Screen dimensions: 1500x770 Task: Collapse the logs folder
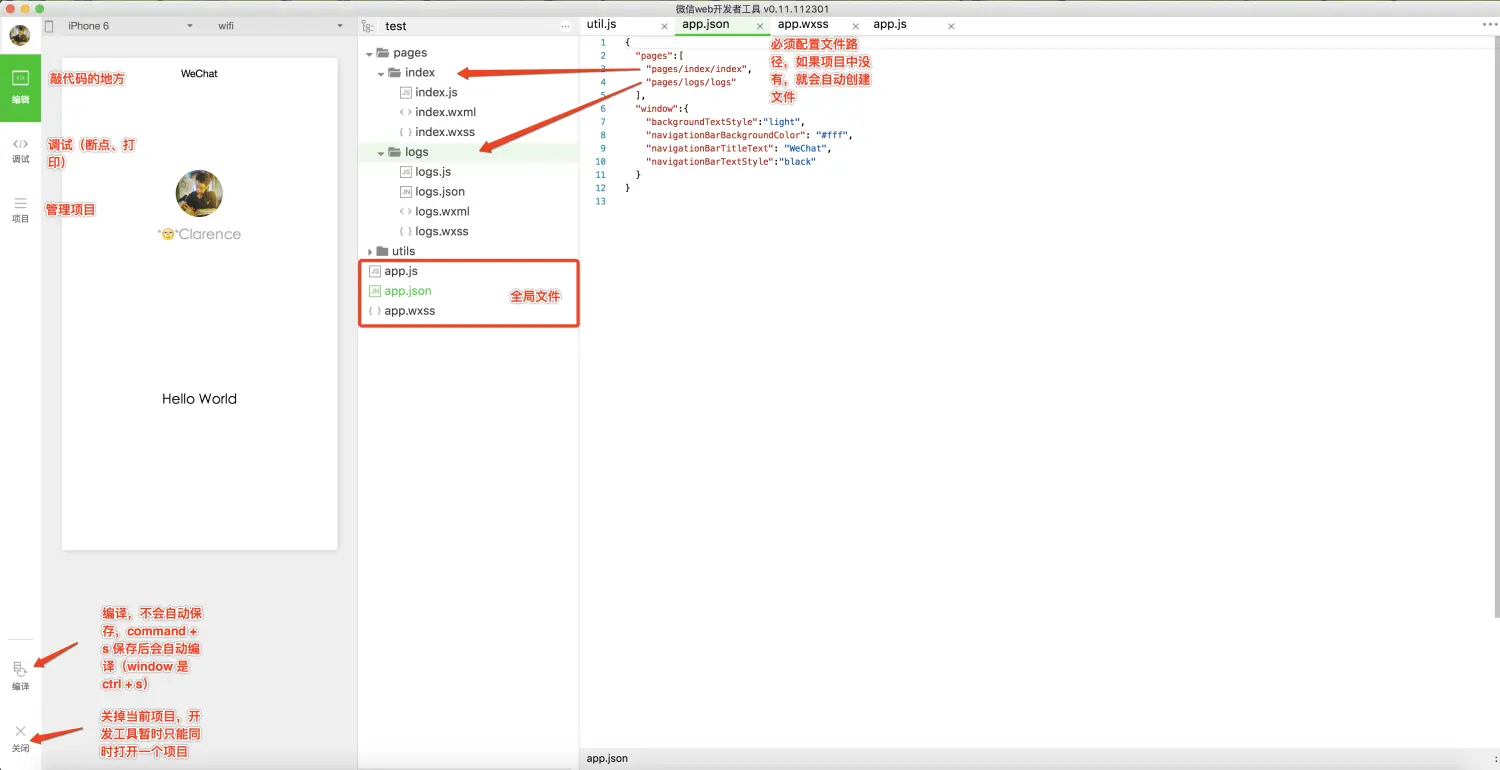coord(381,153)
